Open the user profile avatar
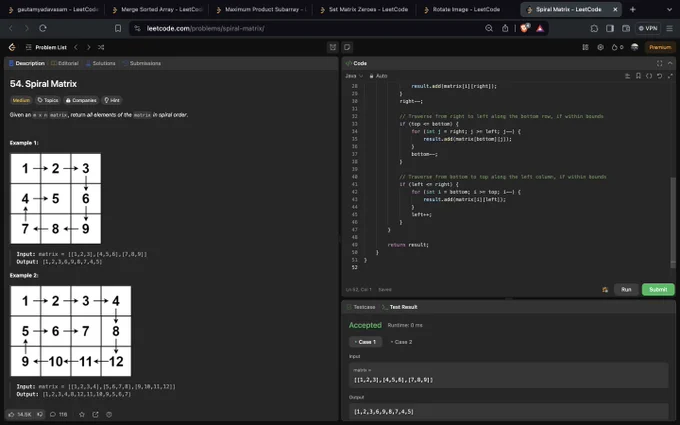Image resolution: width=680 pixels, height=425 pixels. (x=634, y=47)
